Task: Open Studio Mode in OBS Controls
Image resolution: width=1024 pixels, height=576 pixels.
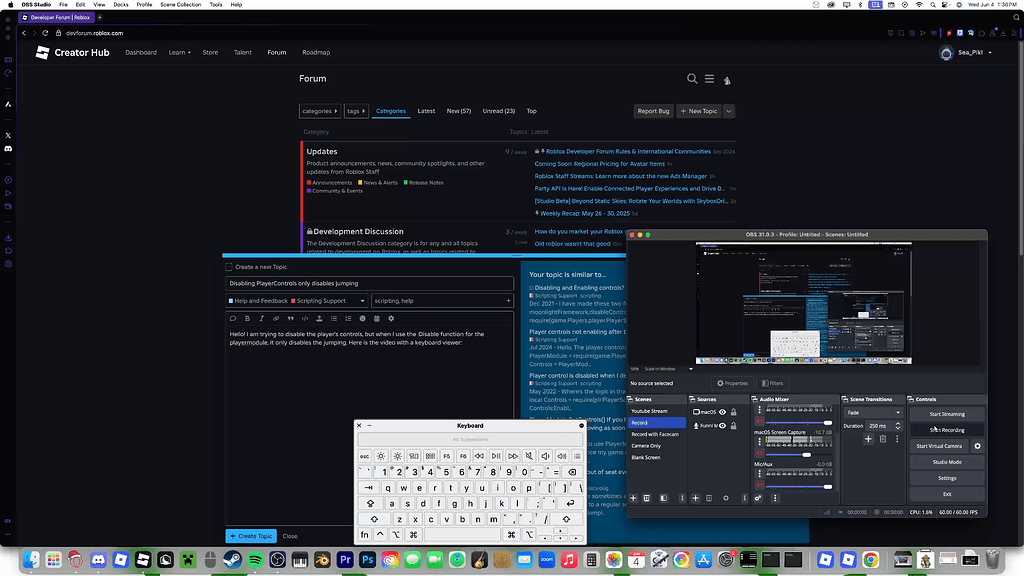Action: point(947,462)
